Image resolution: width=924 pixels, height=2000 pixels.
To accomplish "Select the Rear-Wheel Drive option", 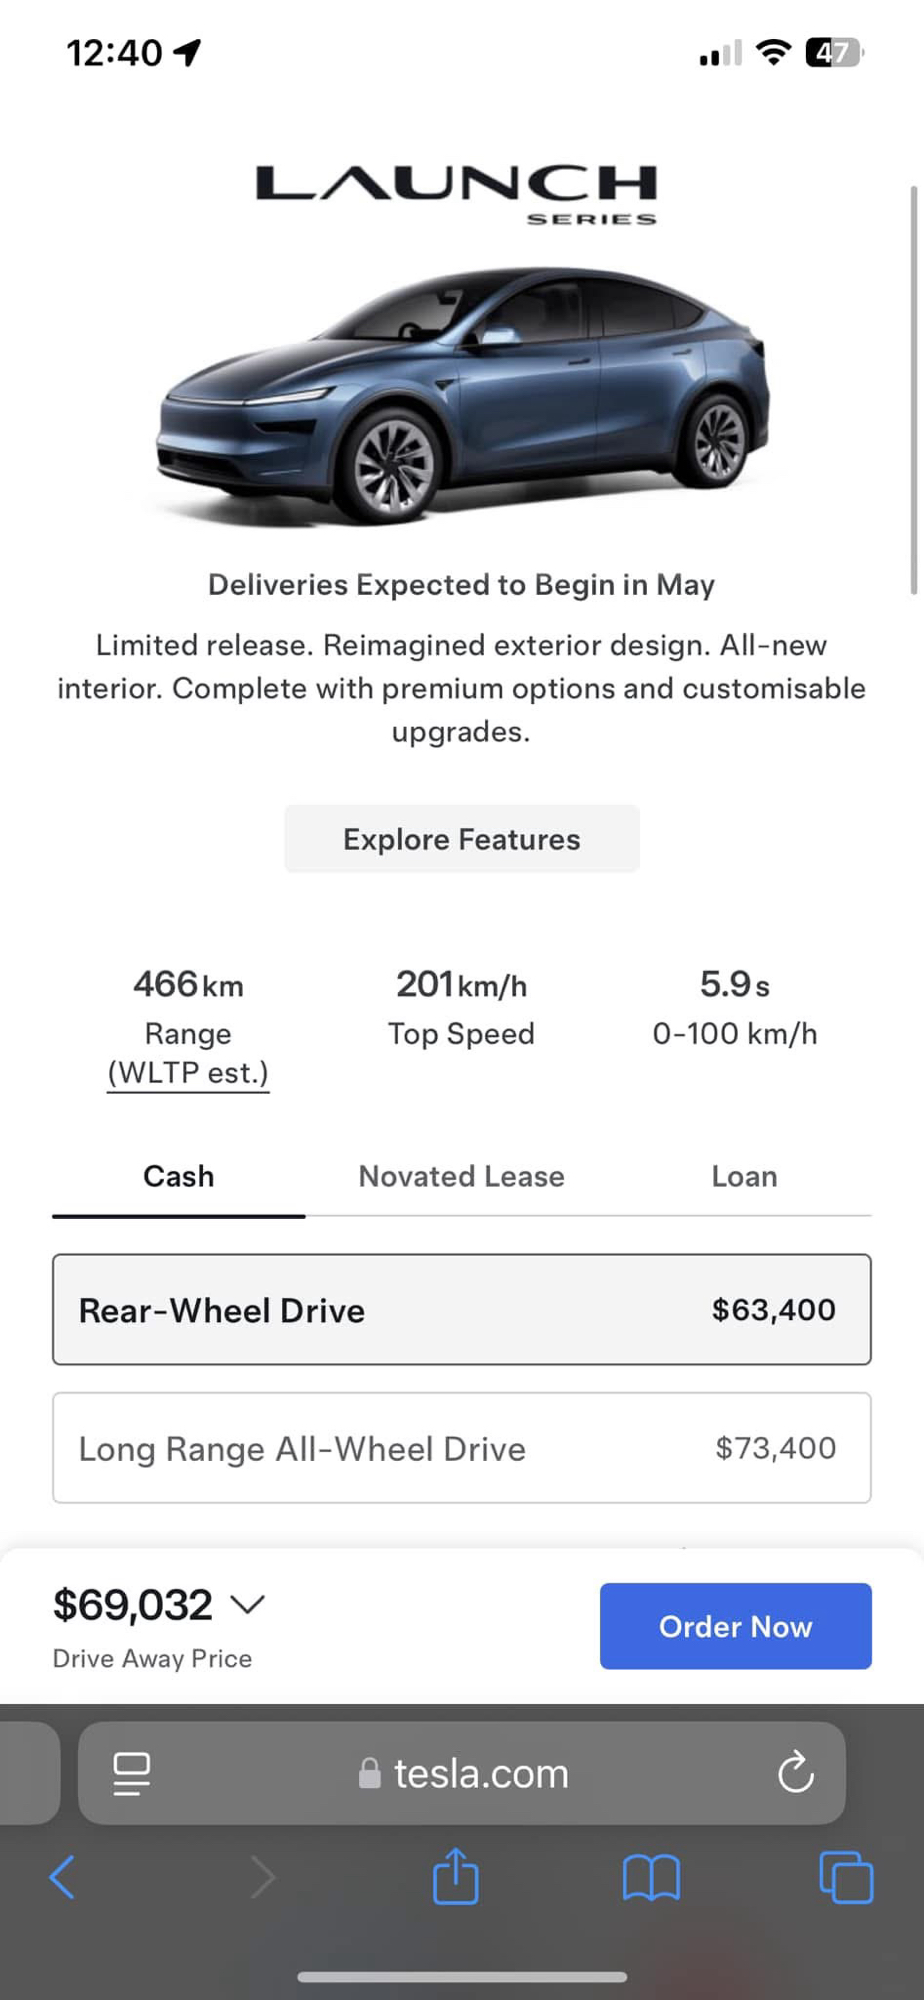I will [461, 1309].
